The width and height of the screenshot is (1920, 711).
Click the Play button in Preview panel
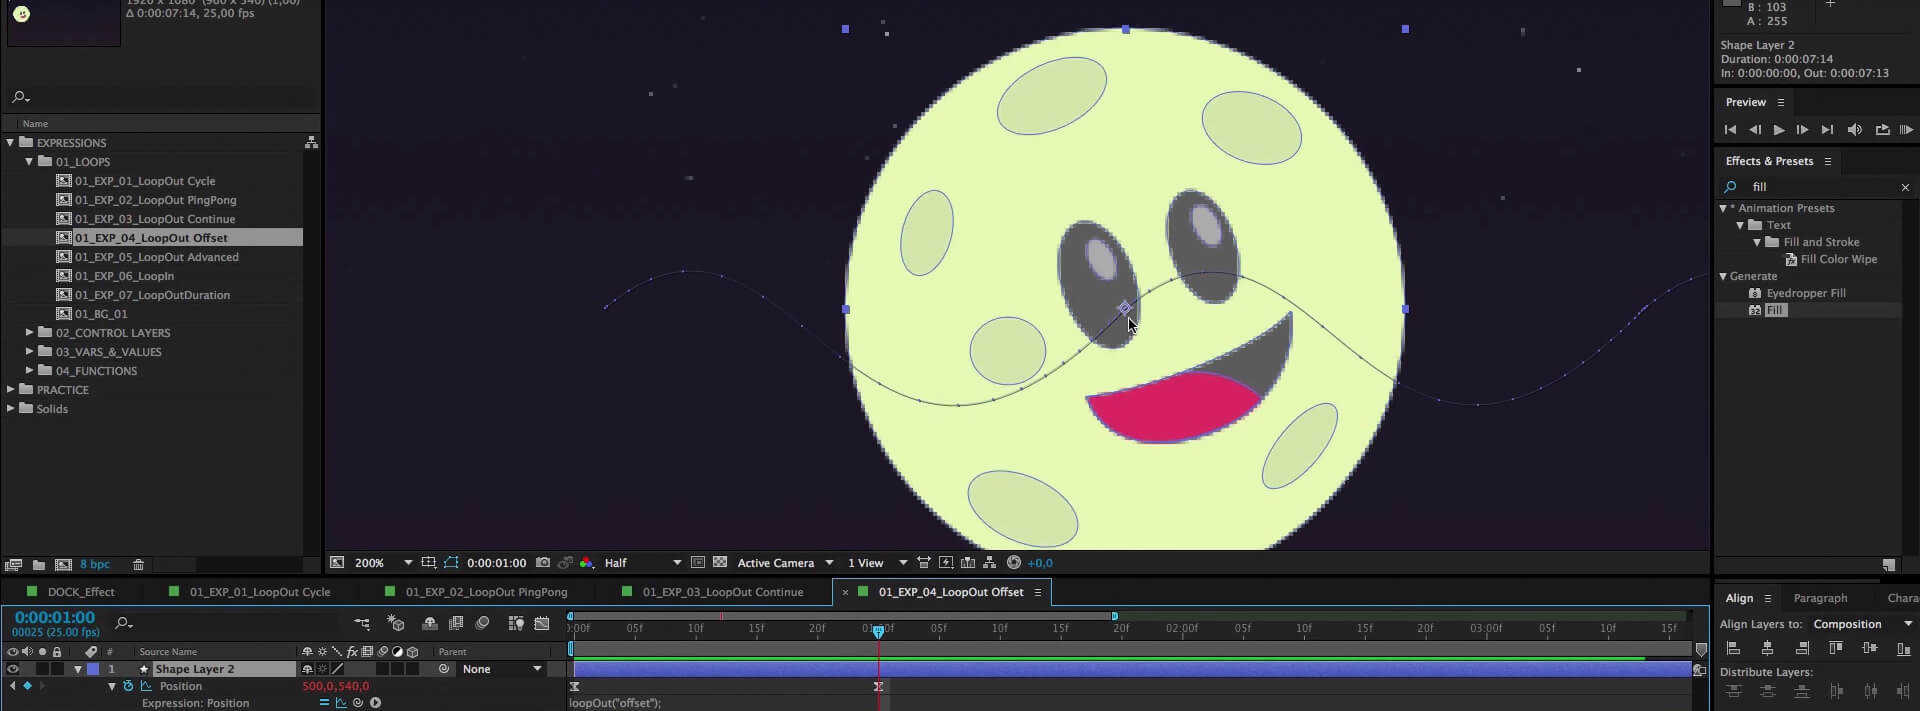[x=1778, y=130]
